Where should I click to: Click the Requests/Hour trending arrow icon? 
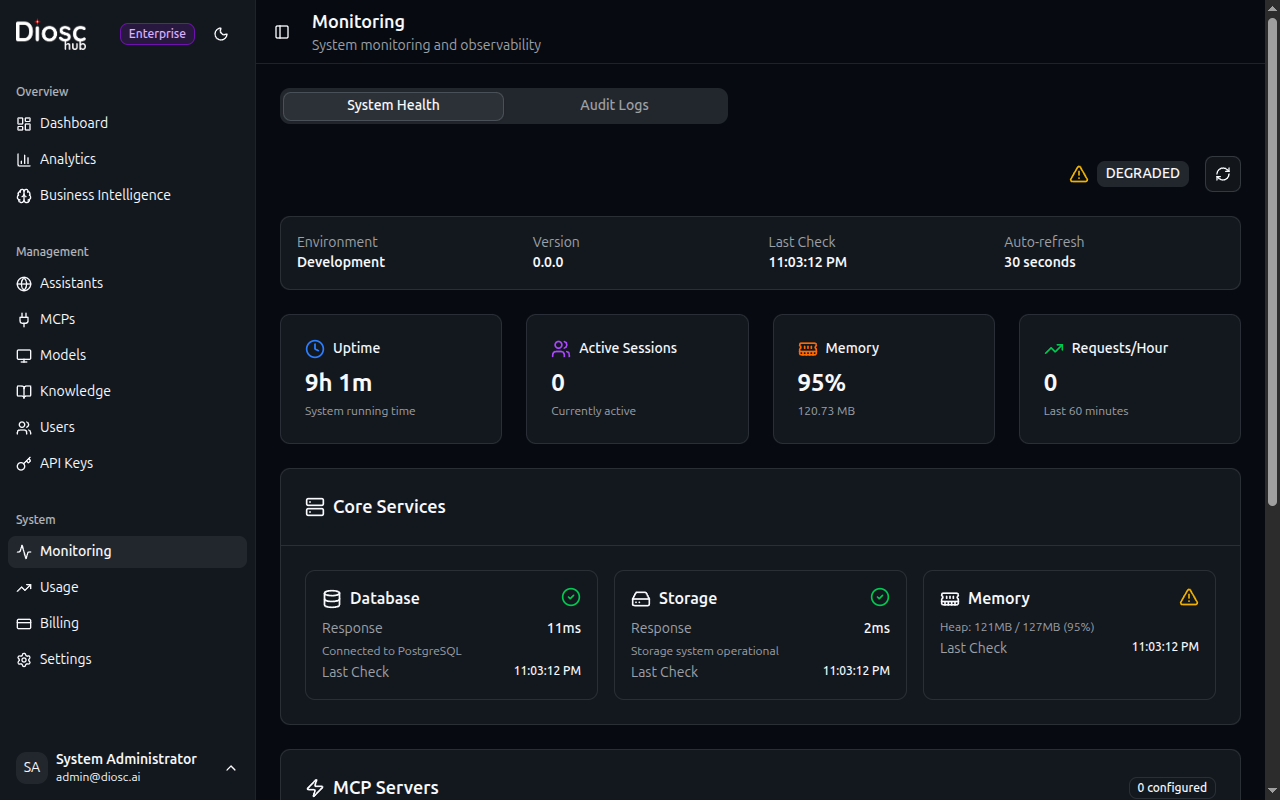pos(1053,349)
